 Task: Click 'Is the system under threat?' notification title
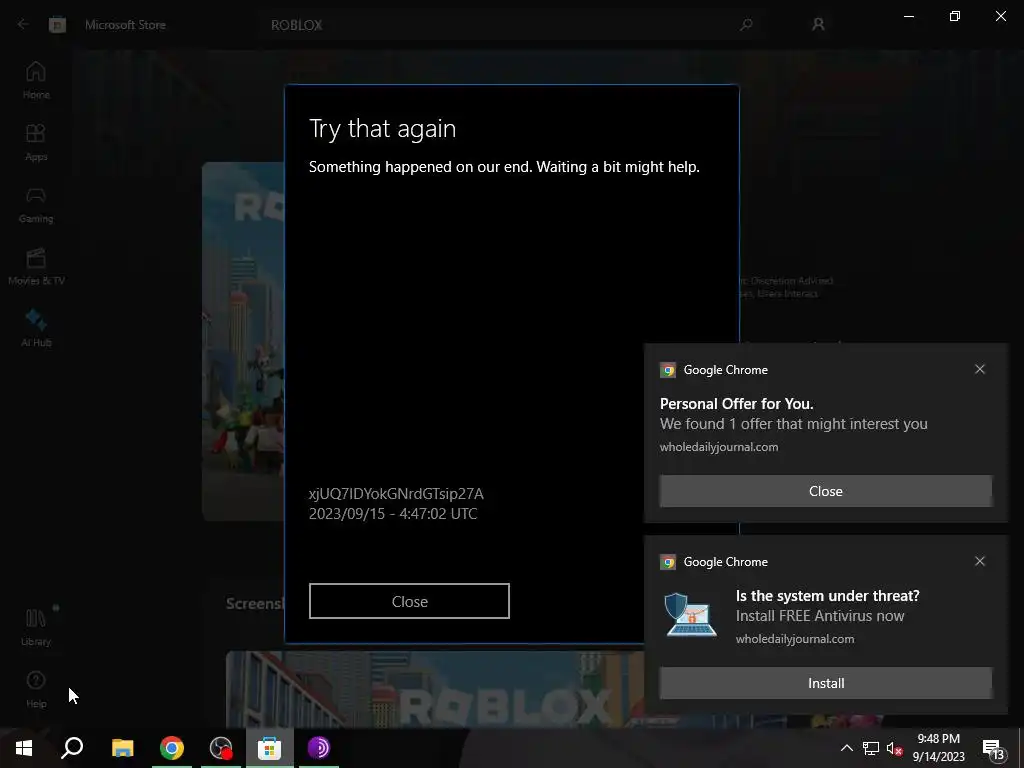pyautogui.click(x=827, y=596)
